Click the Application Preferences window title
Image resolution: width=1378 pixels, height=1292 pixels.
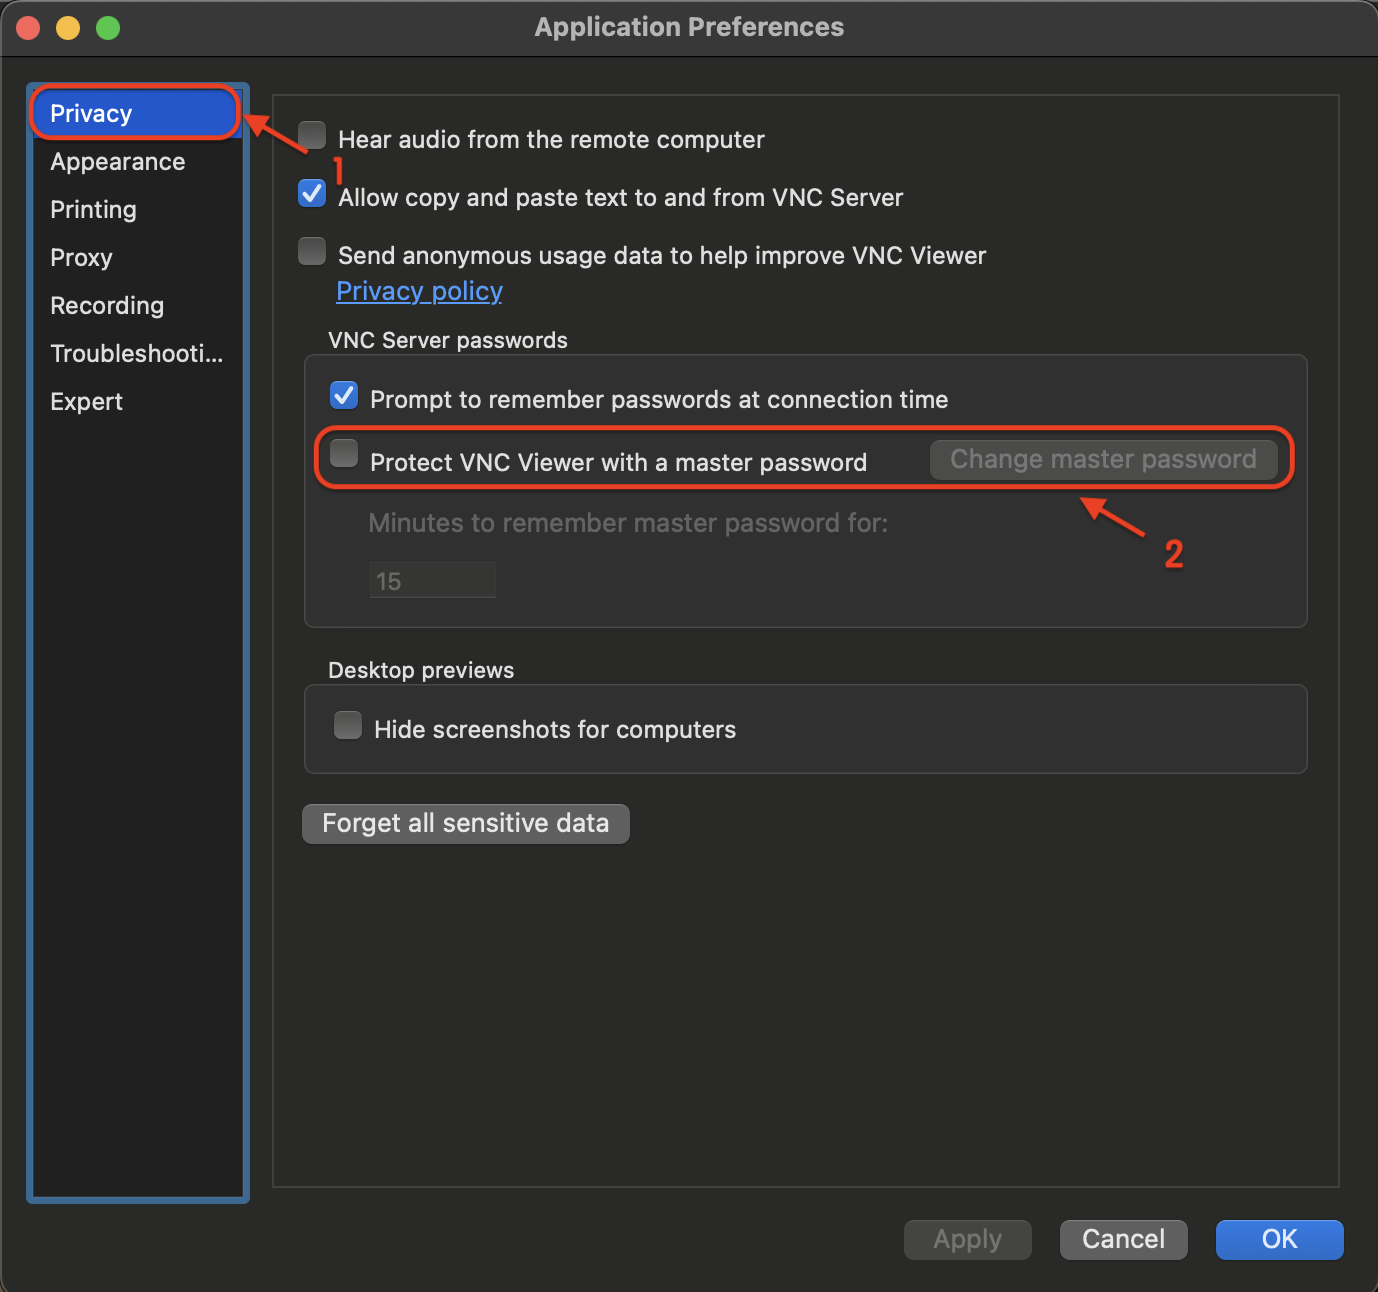pyautogui.click(x=689, y=27)
